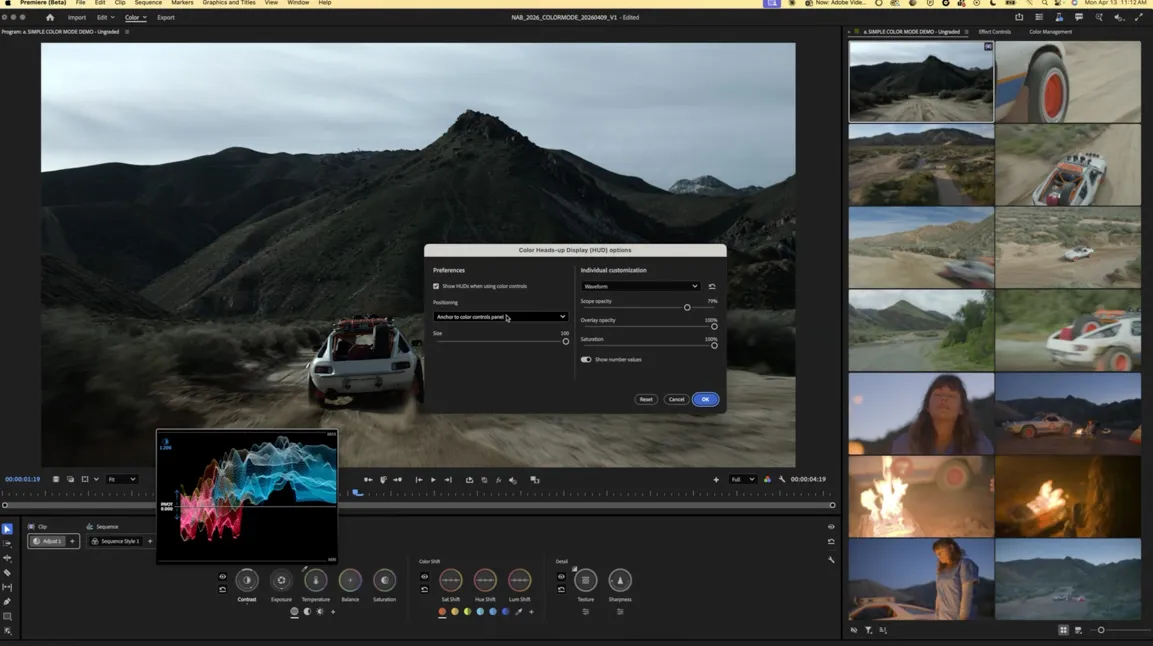Image resolution: width=1153 pixels, height=646 pixels.
Task: Click the OK button in HUD dialog
Action: 705,399
